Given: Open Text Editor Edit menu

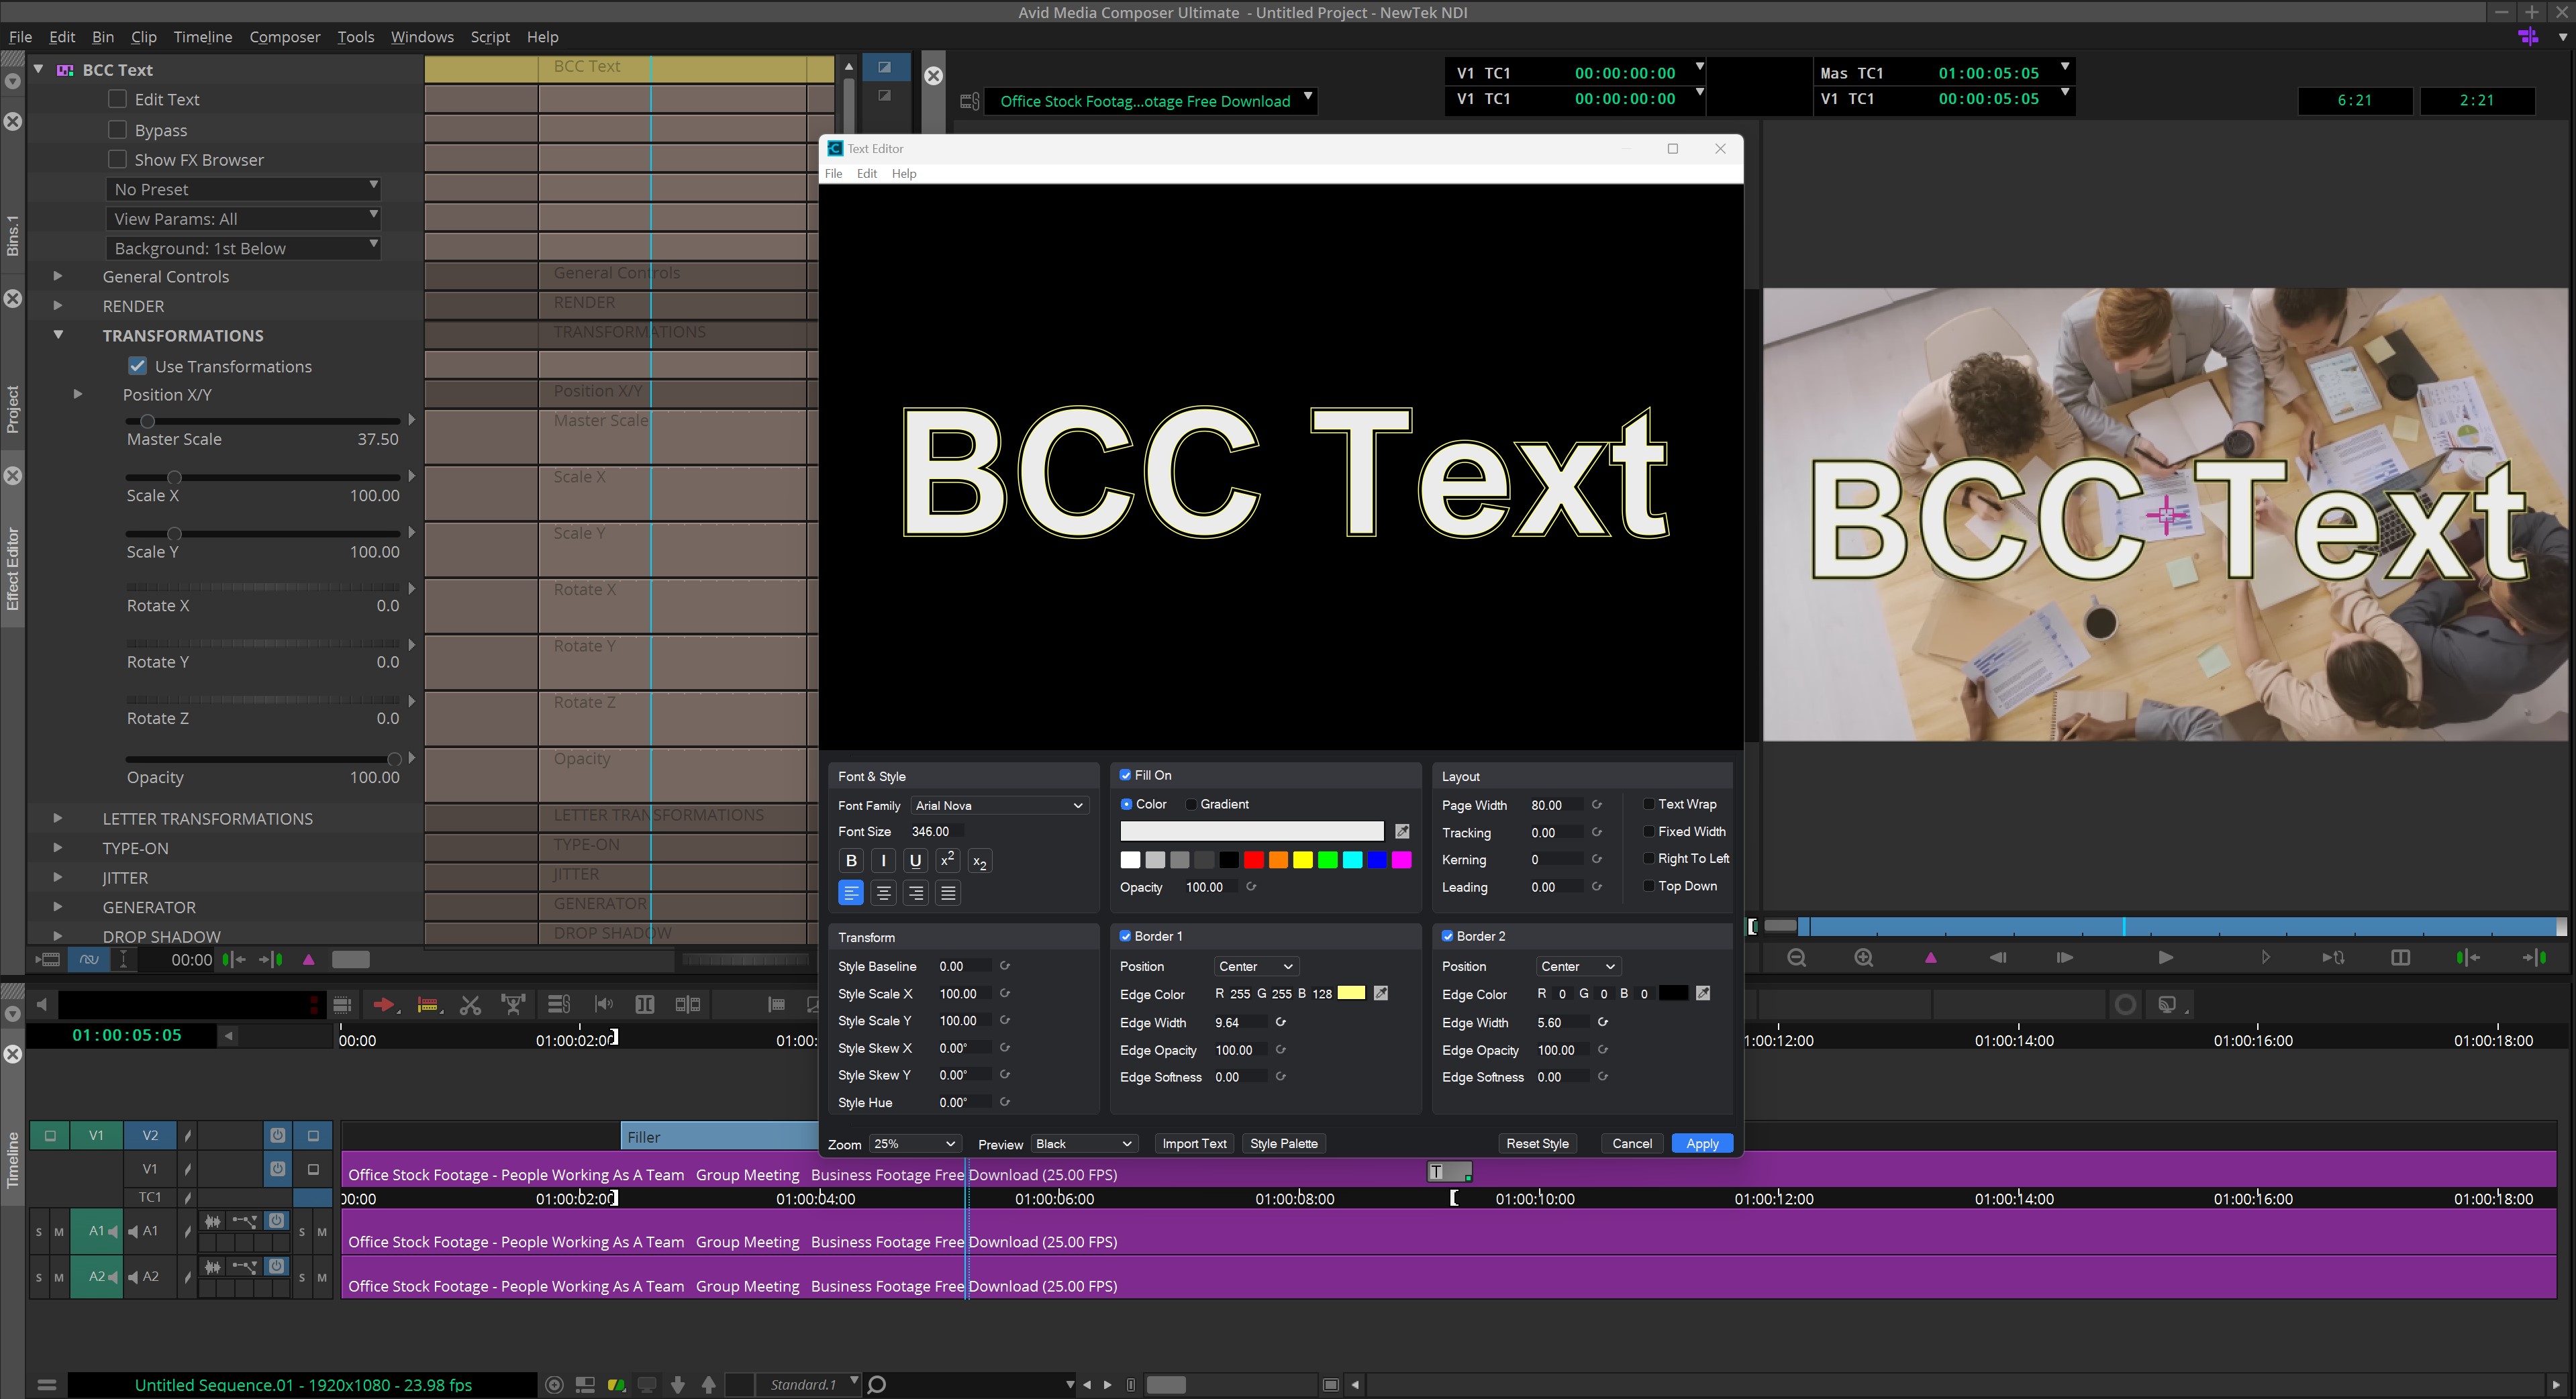Looking at the screenshot, I should (x=867, y=173).
